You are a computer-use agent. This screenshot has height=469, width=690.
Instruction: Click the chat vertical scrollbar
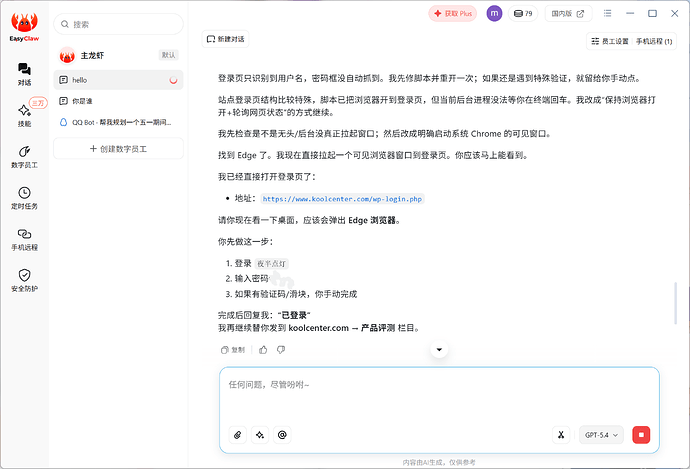pos(675,303)
